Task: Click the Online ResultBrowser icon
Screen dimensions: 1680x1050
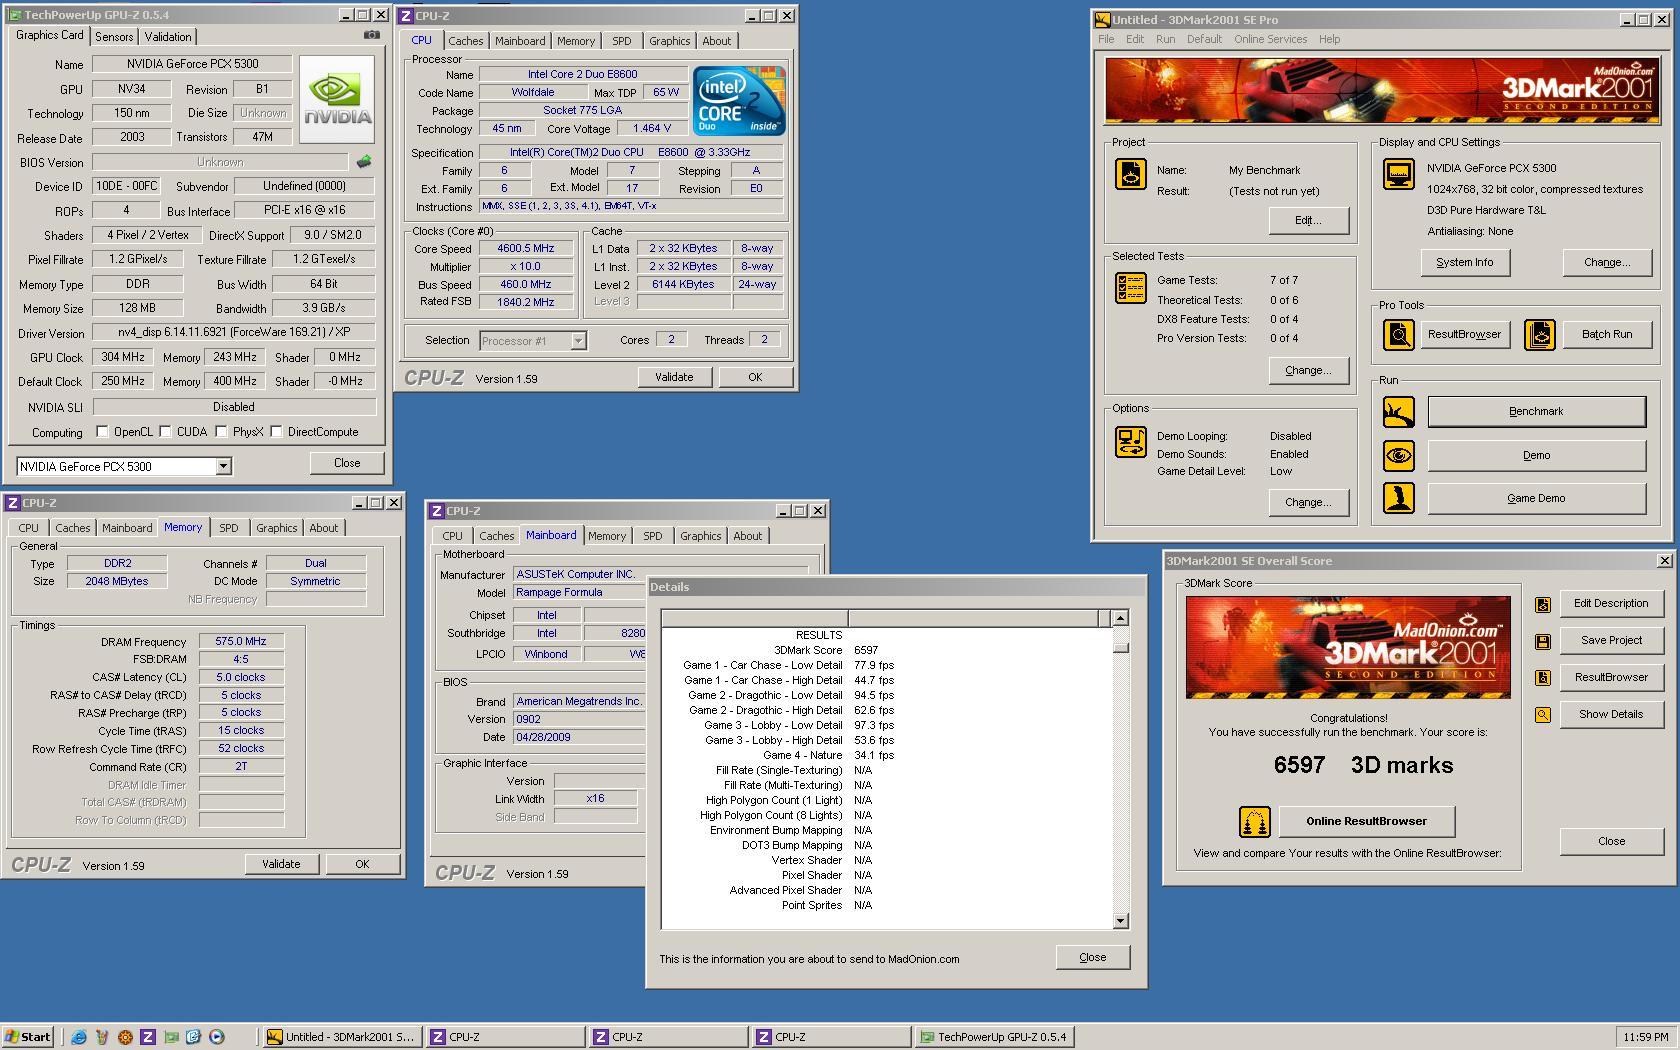Action: (1254, 822)
